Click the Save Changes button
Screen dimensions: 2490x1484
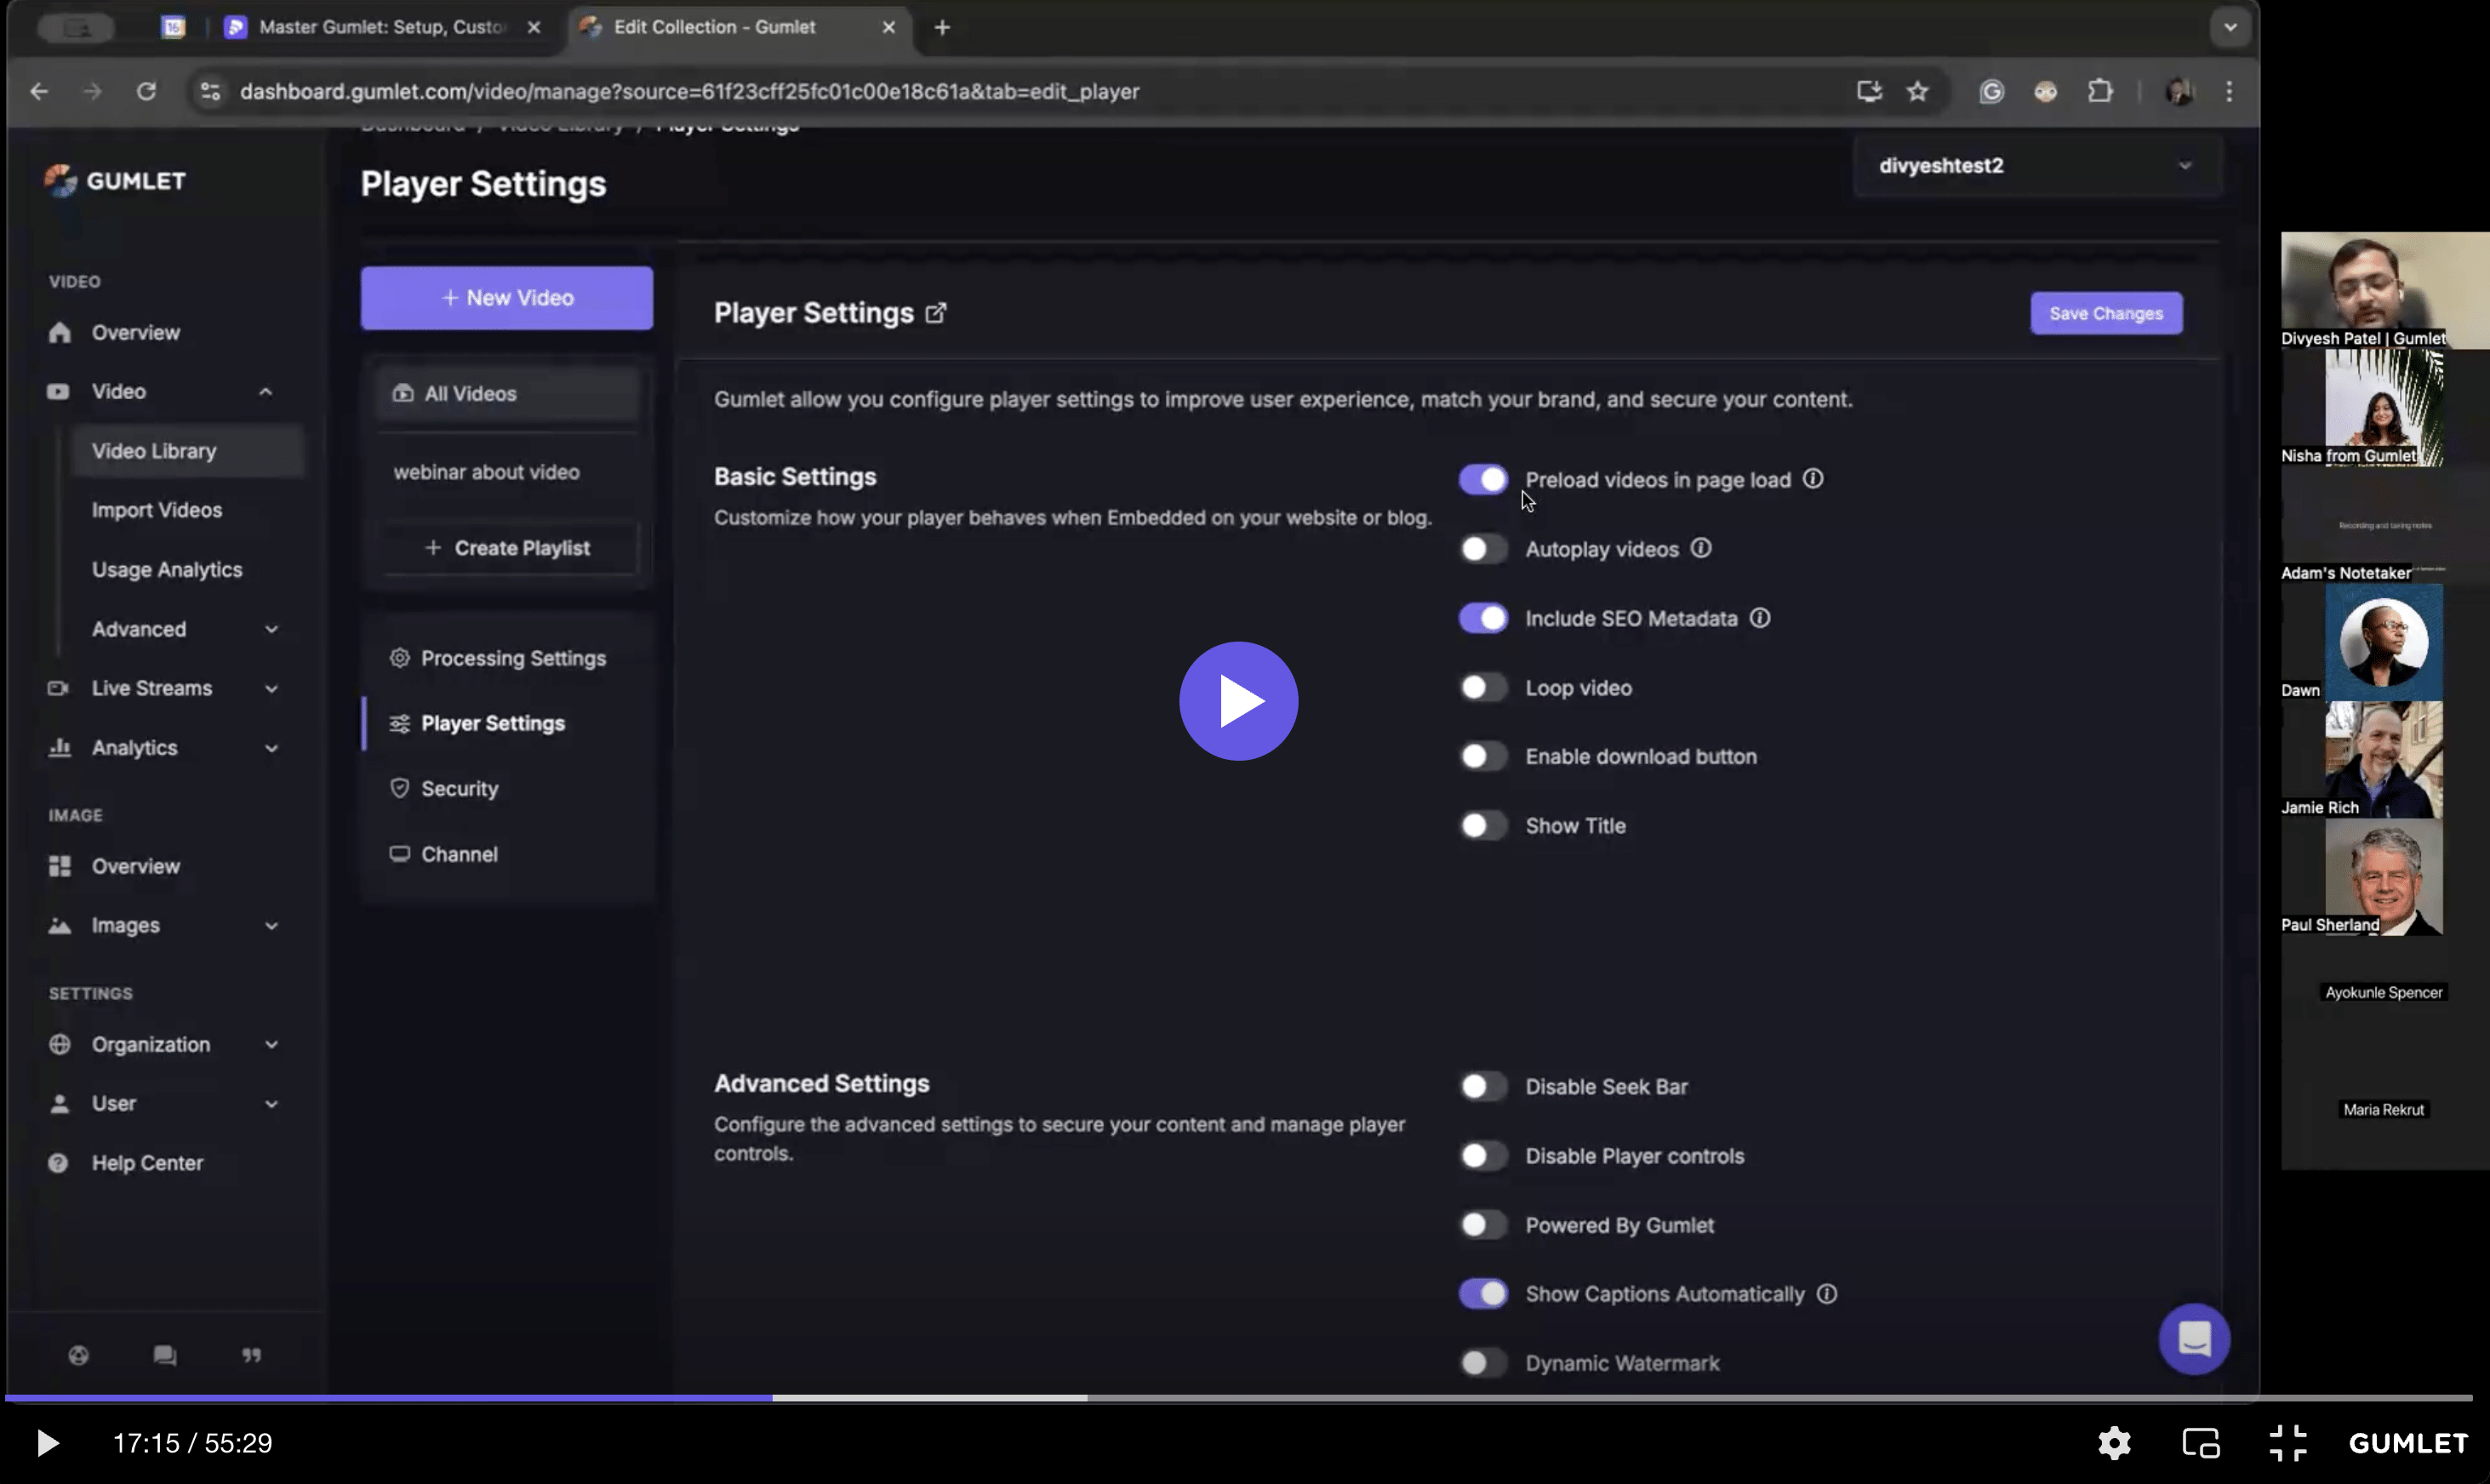2106,313
